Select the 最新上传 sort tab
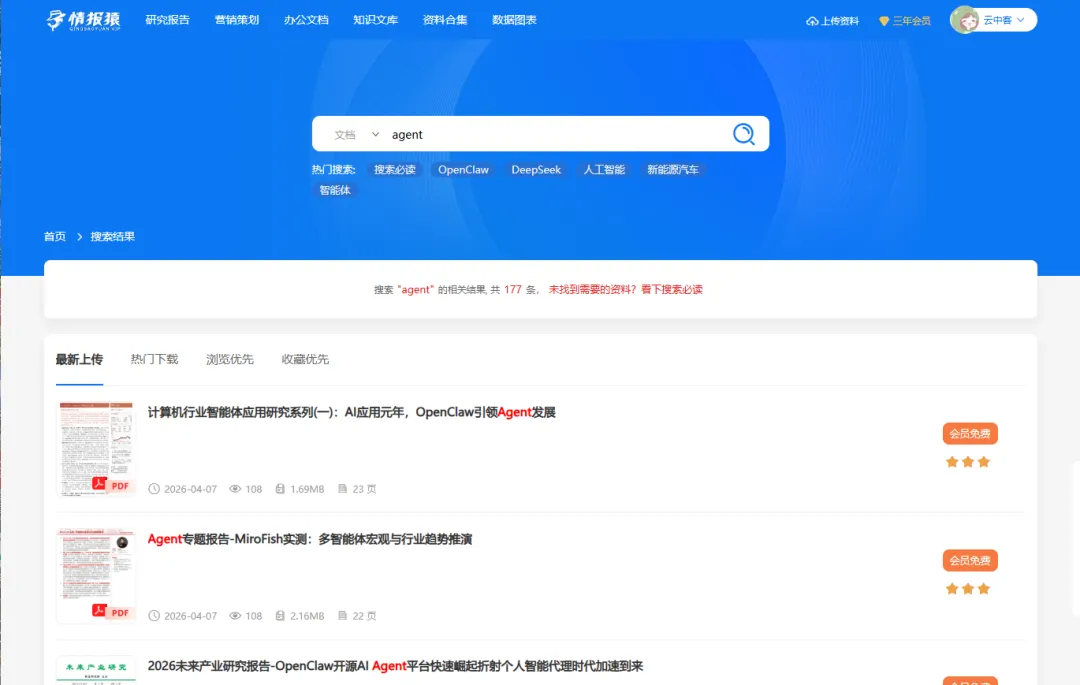1080x685 pixels. [79, 359]
